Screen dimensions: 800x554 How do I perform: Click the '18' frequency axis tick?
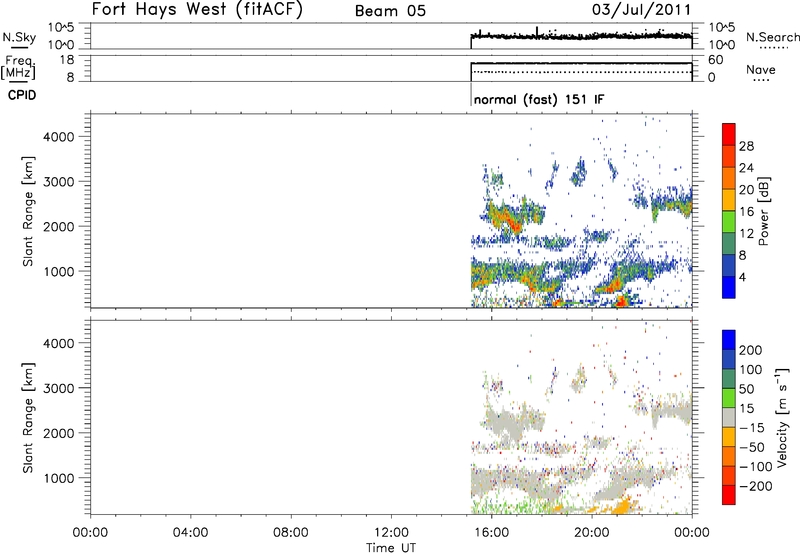pyautogui.click(x=67, y=60)
